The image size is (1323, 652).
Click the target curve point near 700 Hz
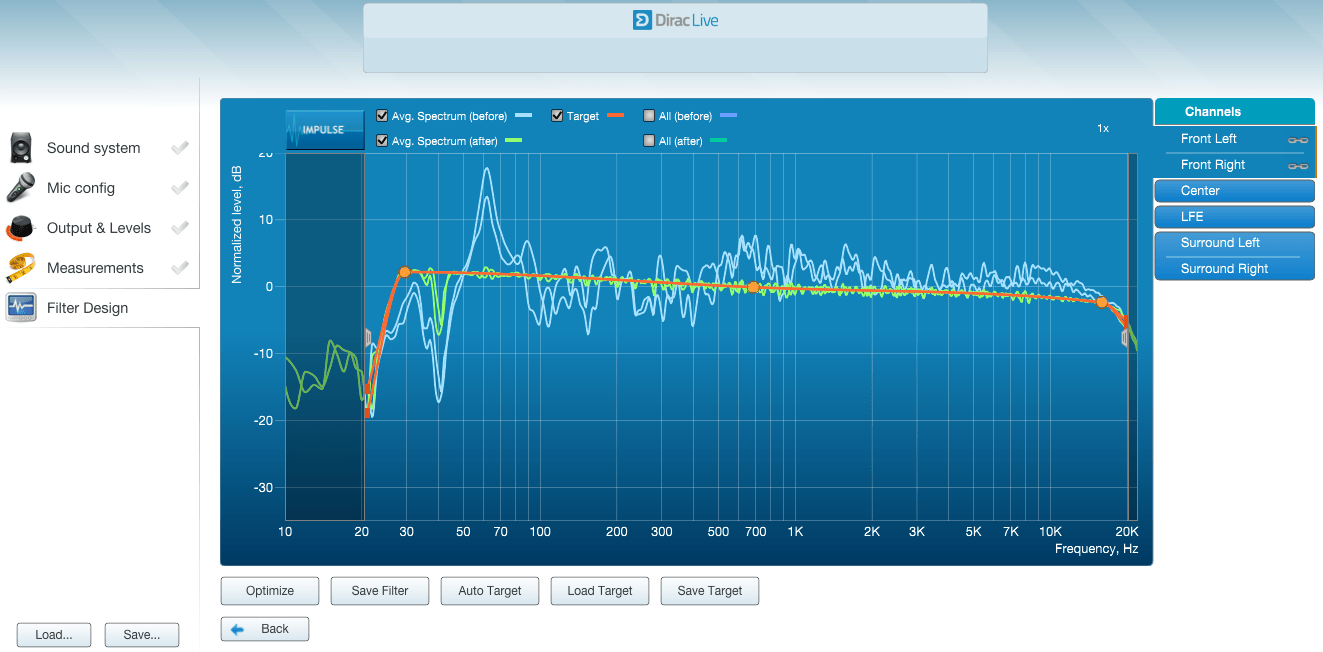[x=754, y=287]
